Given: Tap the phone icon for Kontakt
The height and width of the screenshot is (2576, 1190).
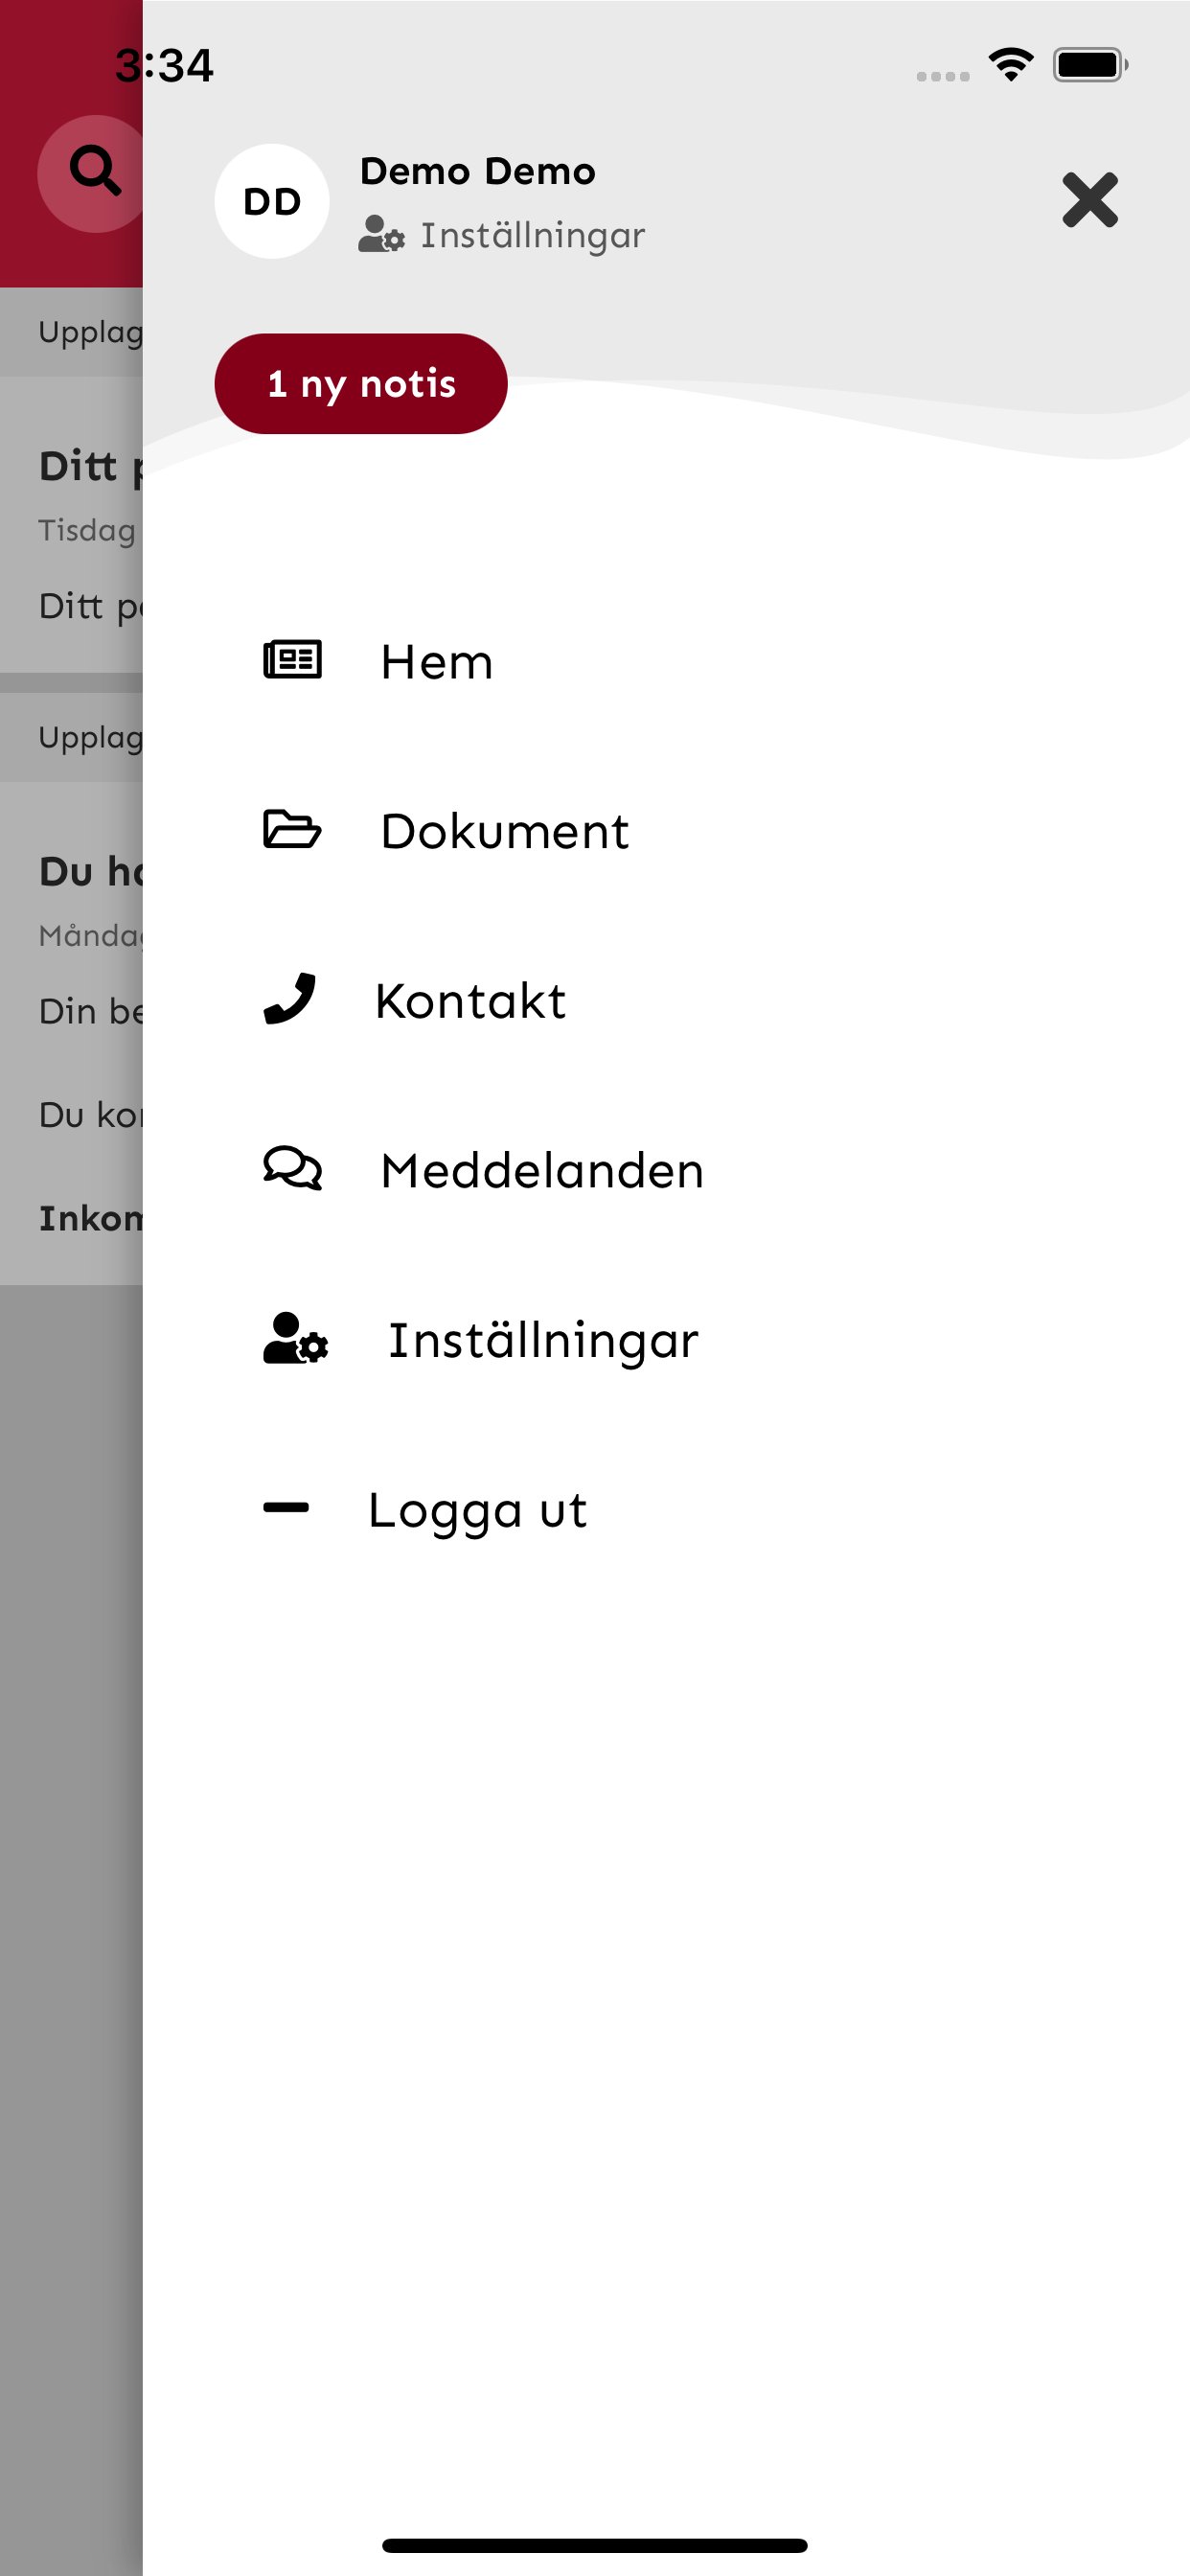Looking at the screenshot, I should click(290, 999).
